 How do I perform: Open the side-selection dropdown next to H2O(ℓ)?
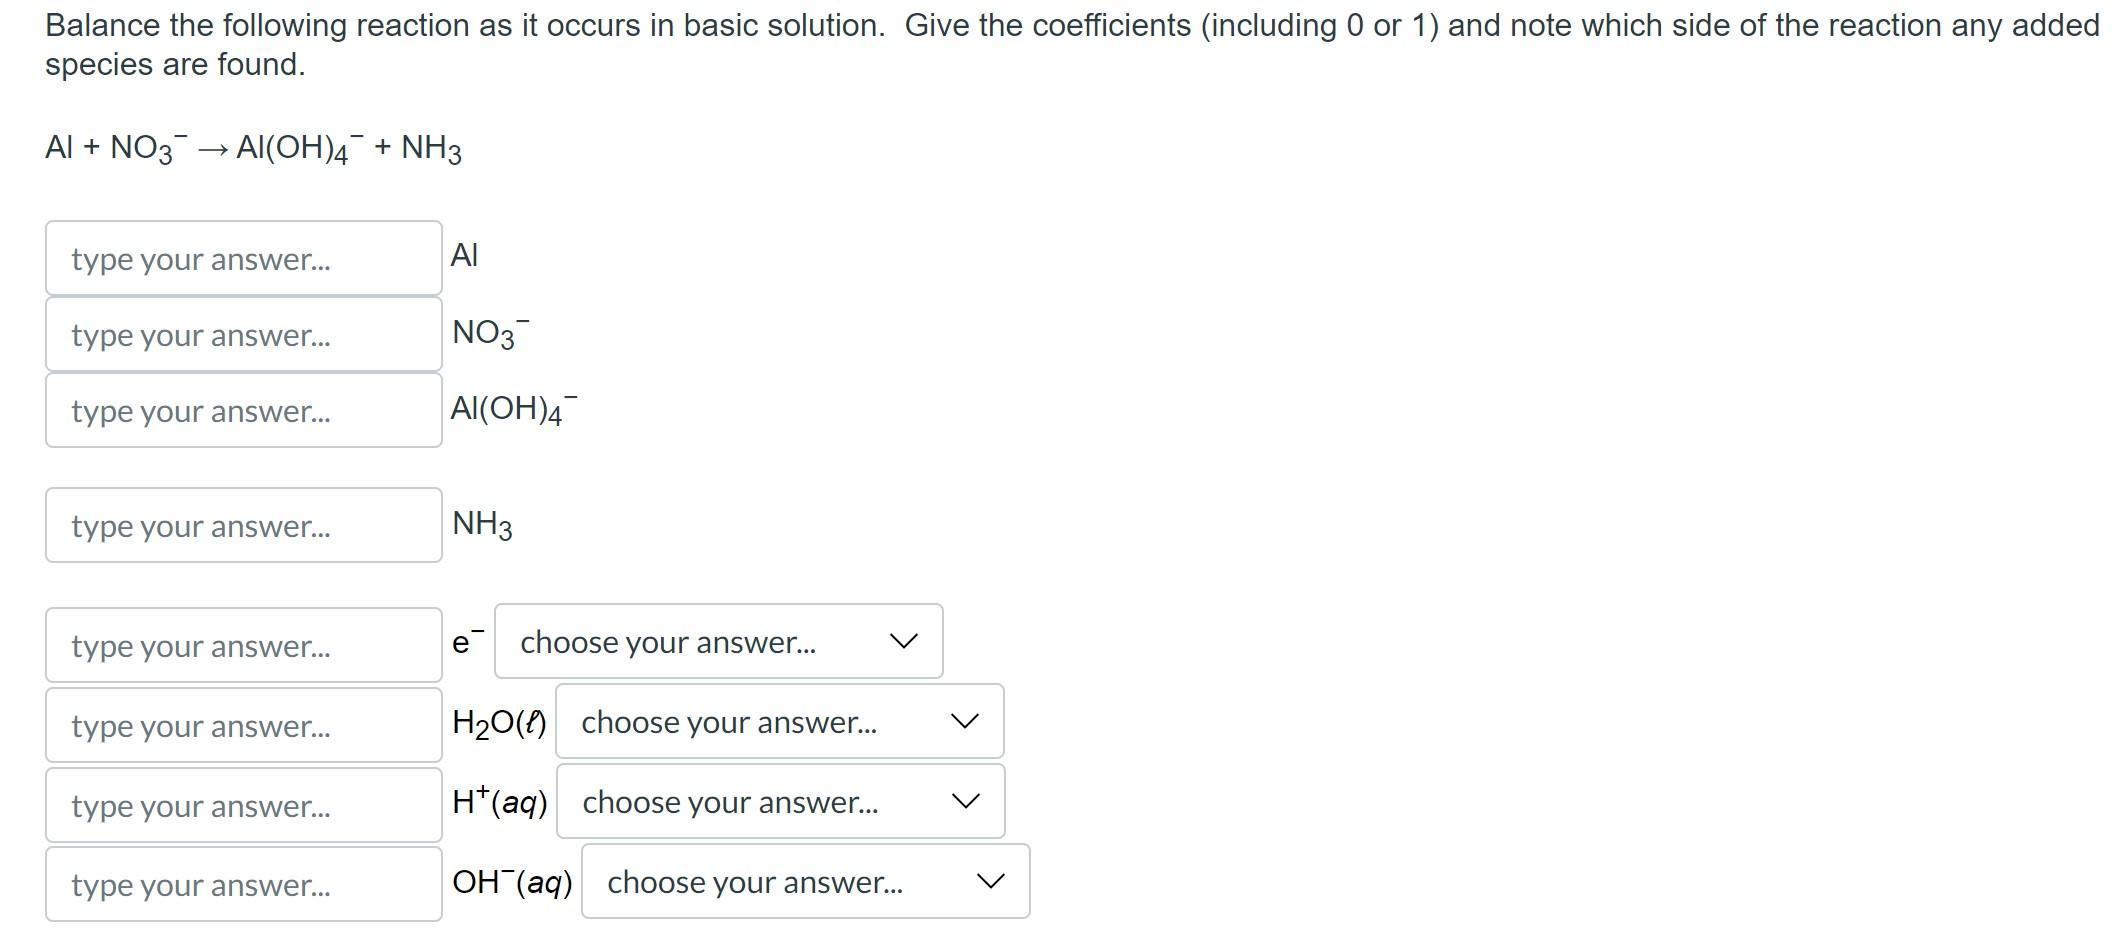[780, 722]
